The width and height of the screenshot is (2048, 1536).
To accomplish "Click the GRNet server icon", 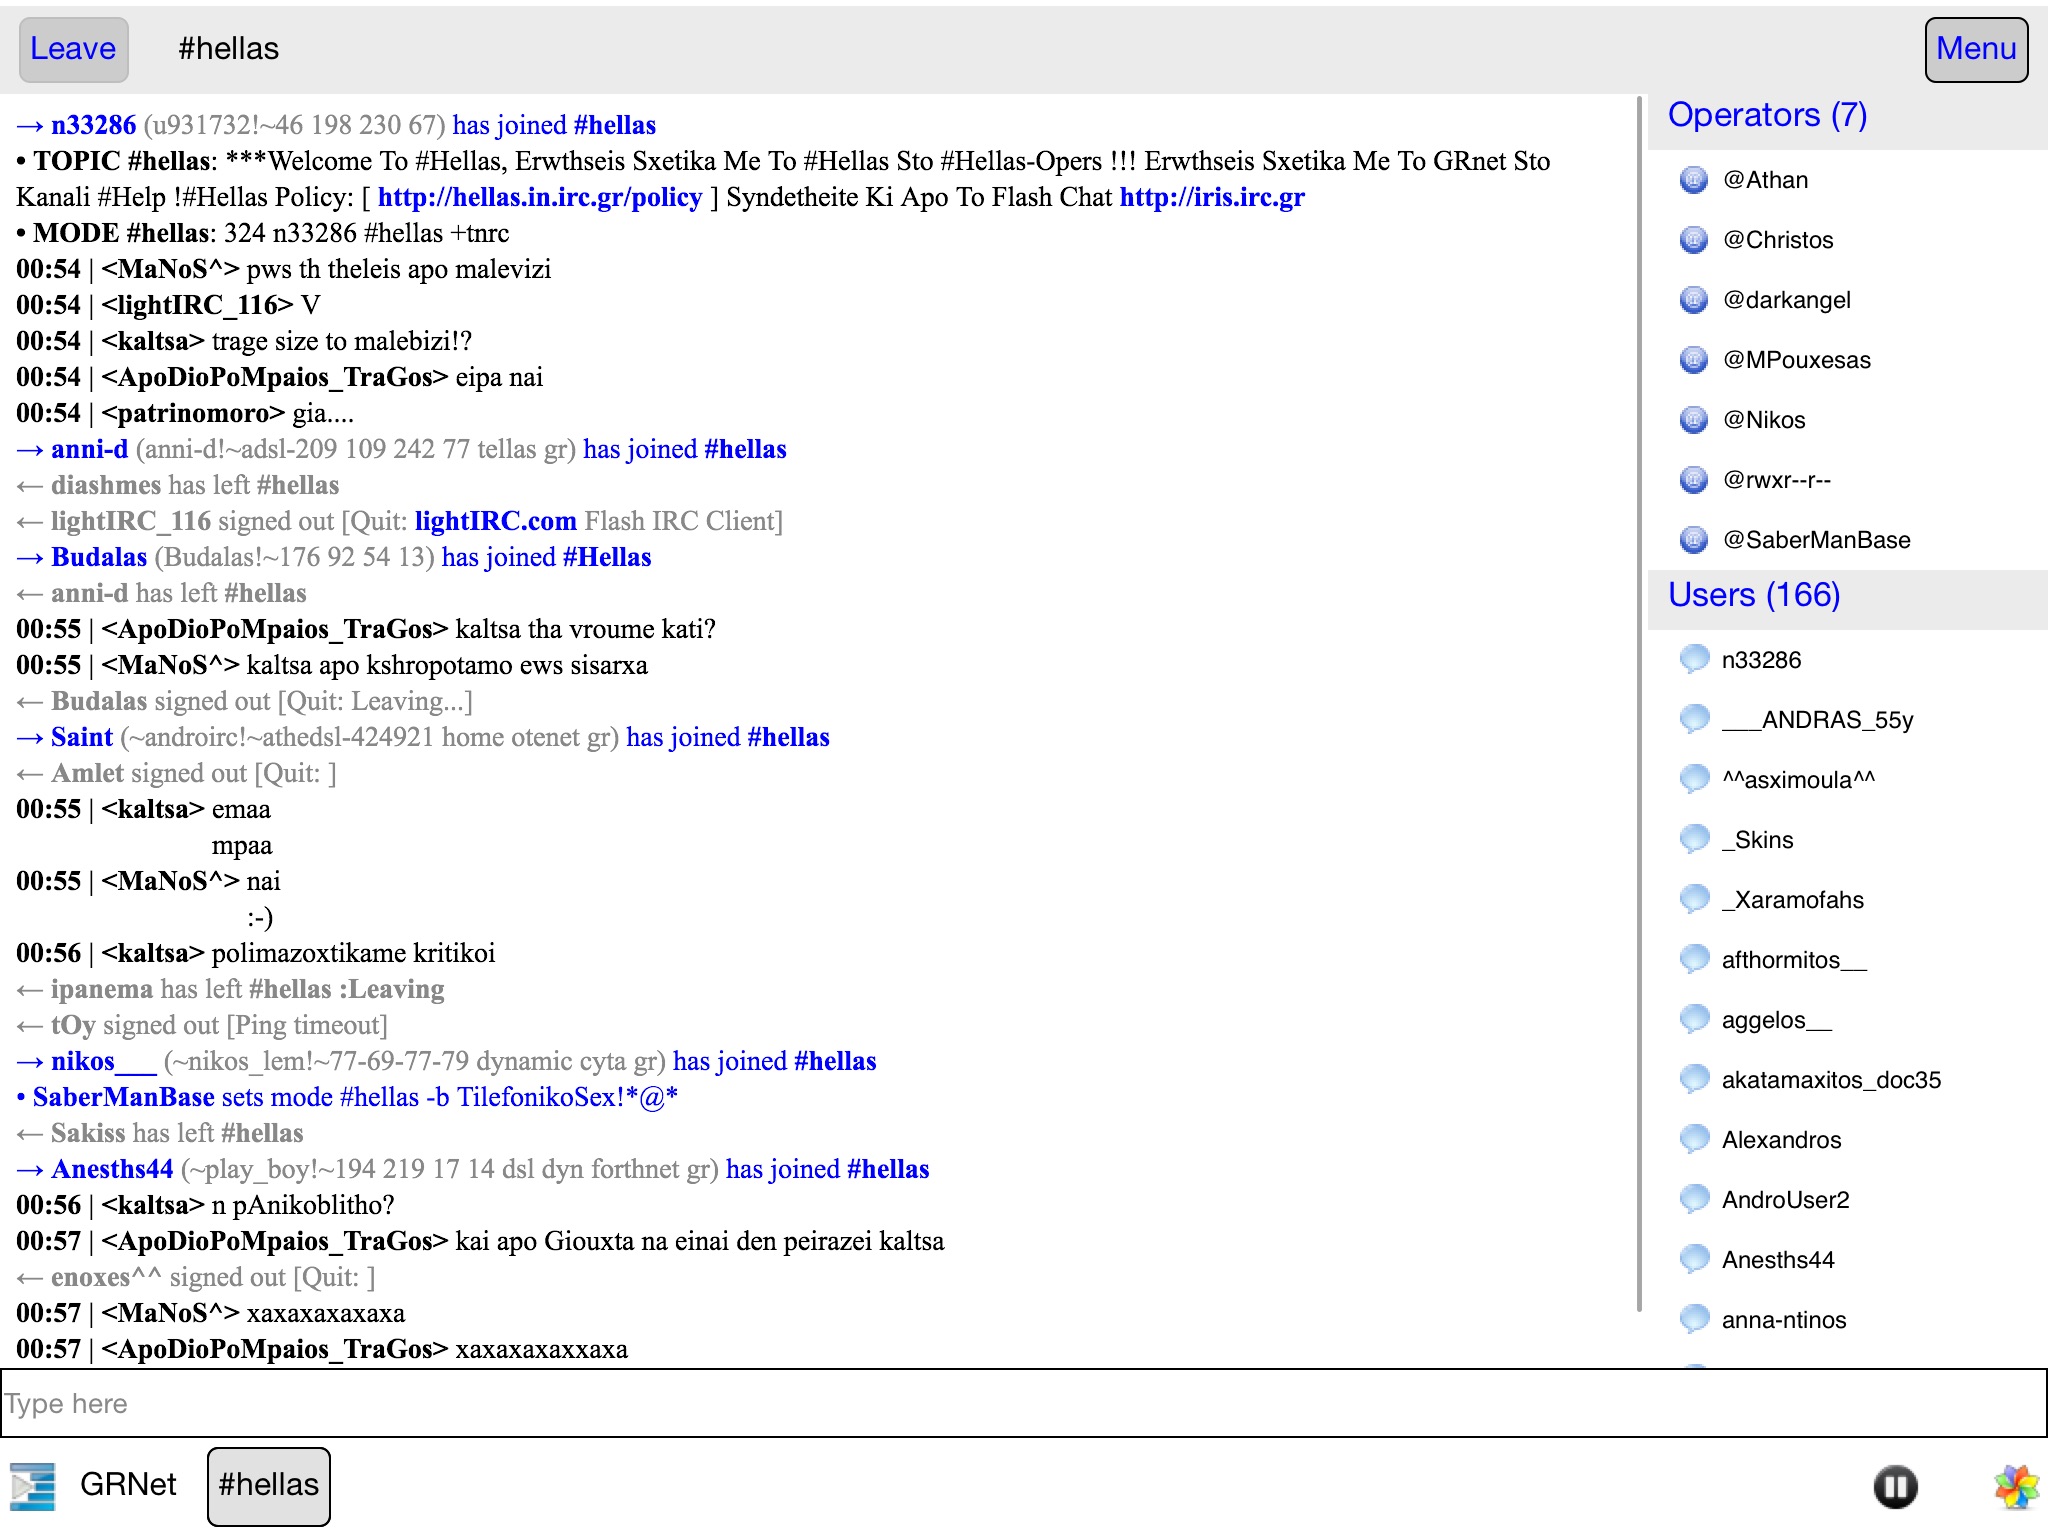I will click(x=33, y=1485).
